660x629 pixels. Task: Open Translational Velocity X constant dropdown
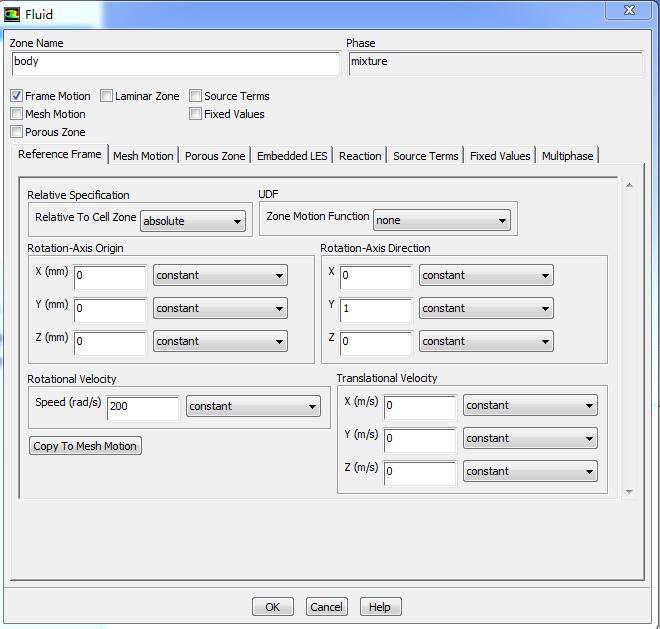[530, 405]
